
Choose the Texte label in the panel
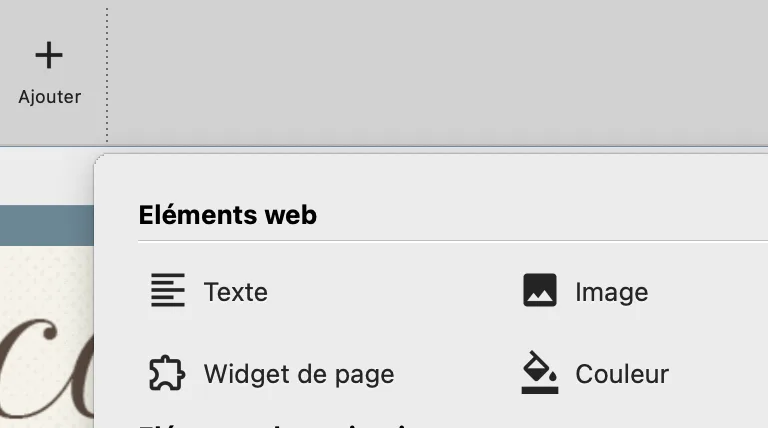pos(235,292)
